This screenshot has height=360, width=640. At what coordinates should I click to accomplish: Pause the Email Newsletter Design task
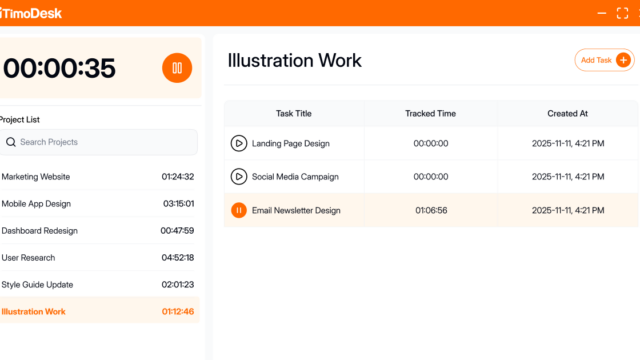click(239, 210)
